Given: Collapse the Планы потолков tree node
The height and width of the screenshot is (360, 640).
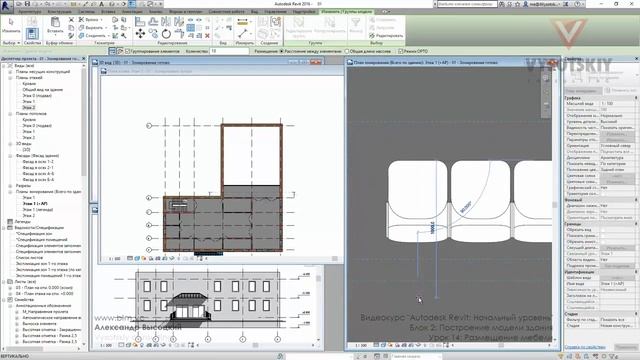Looking at the screenshot, I should [10, 114].
